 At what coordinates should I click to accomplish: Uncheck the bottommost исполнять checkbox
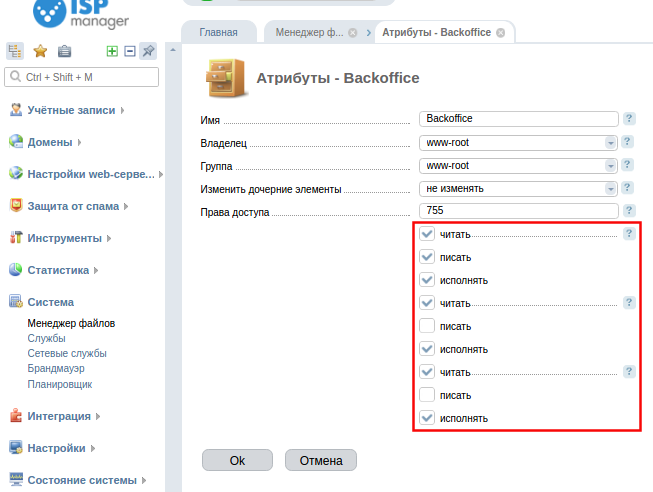click(x=427, y=418)
